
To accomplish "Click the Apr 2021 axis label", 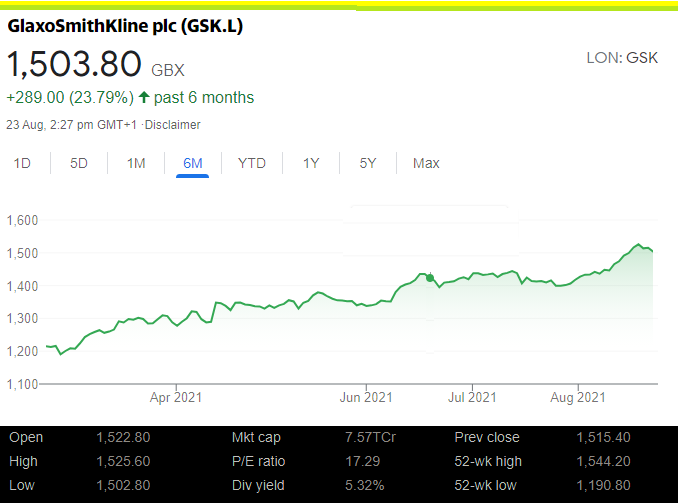I will coord(176,397).
